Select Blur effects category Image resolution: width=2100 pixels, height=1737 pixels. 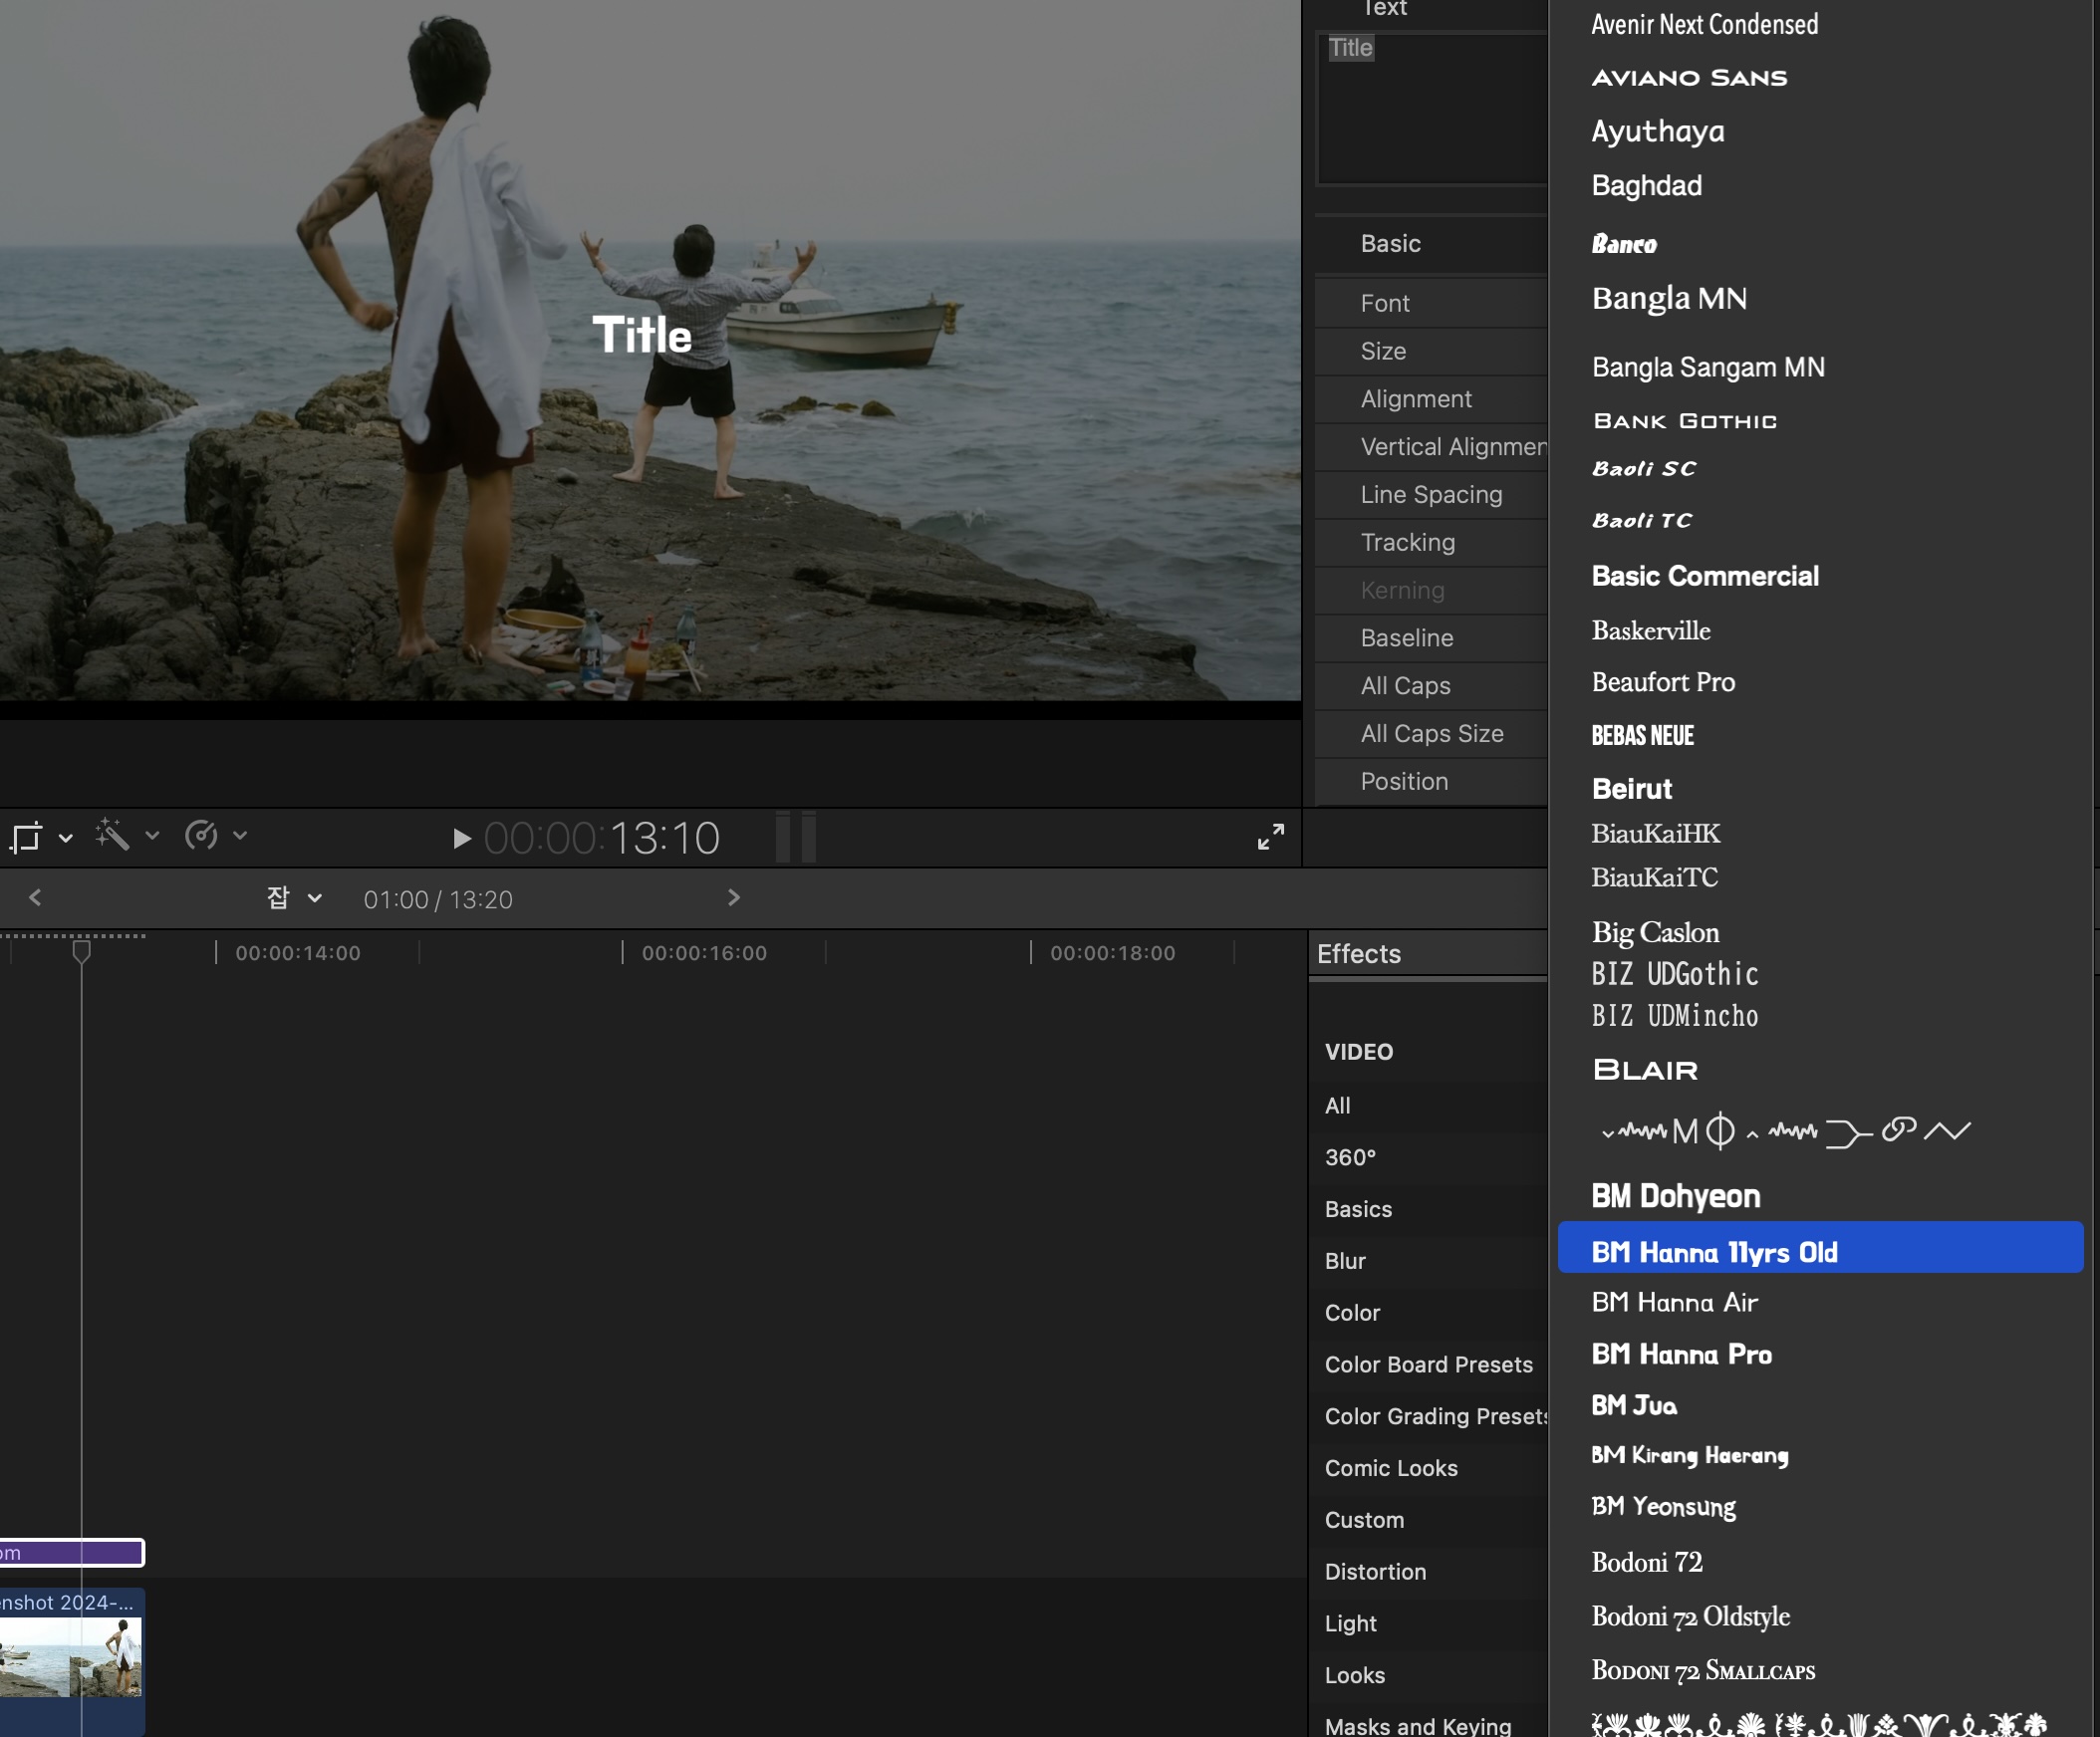coord(1345,1261)
